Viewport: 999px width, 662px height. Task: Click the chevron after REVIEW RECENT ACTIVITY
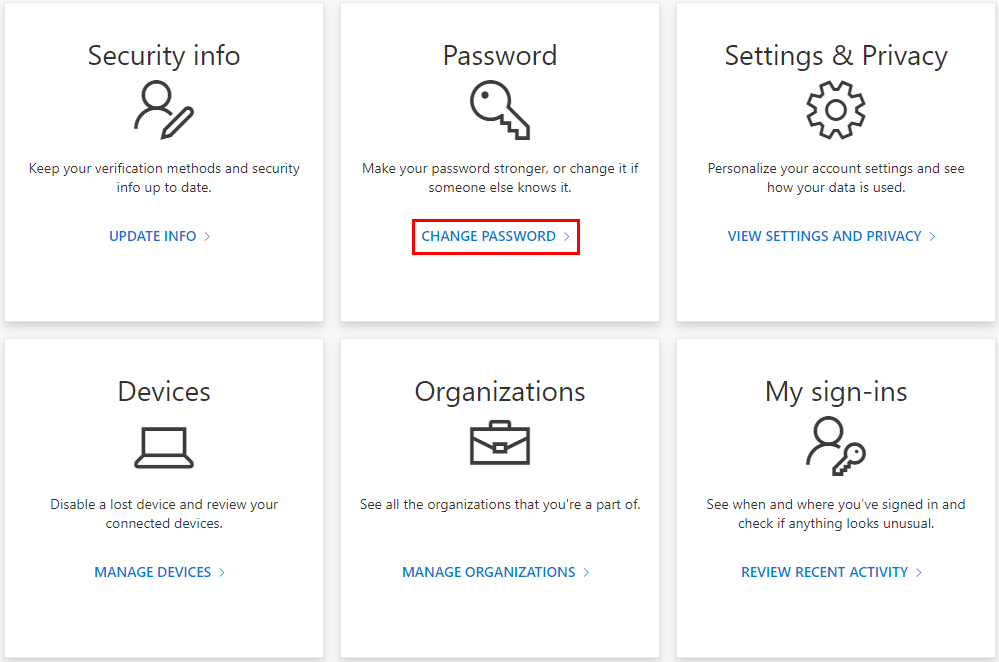tap(918, 572)
